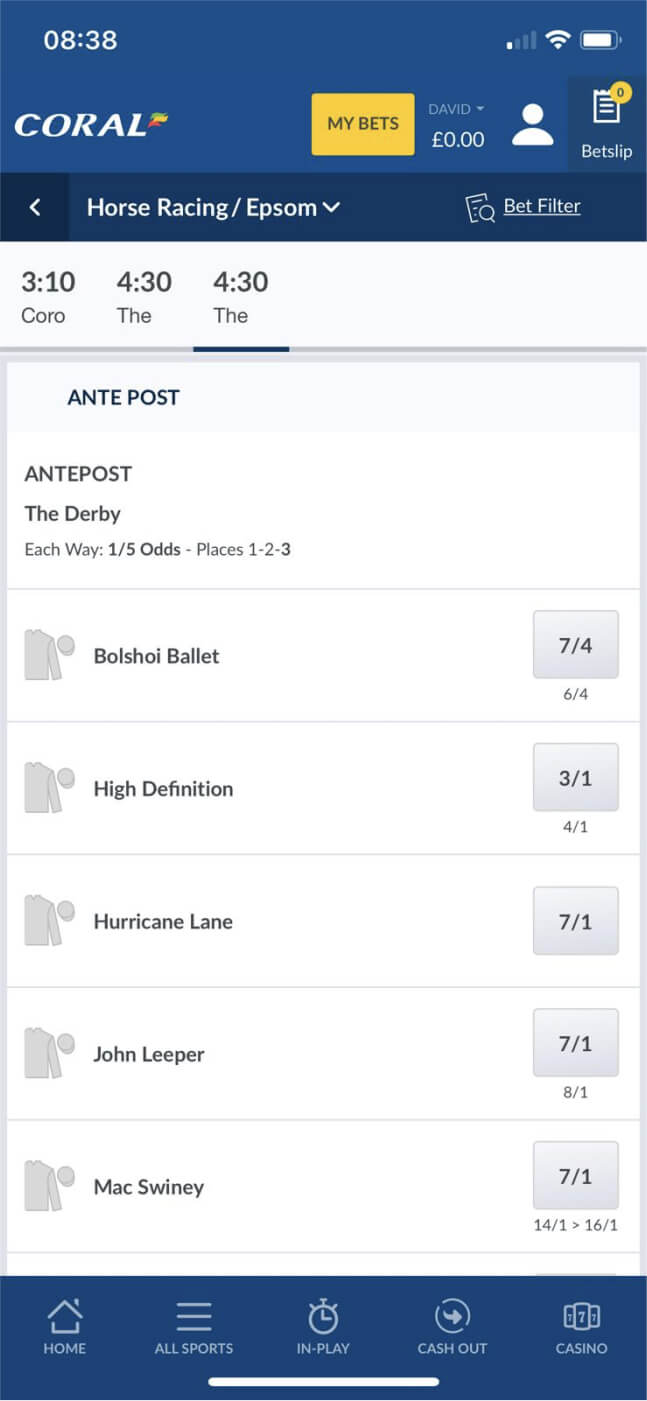The image size is (647, 1401).
Task: Open MY BETS
Action: pos(362,123)
